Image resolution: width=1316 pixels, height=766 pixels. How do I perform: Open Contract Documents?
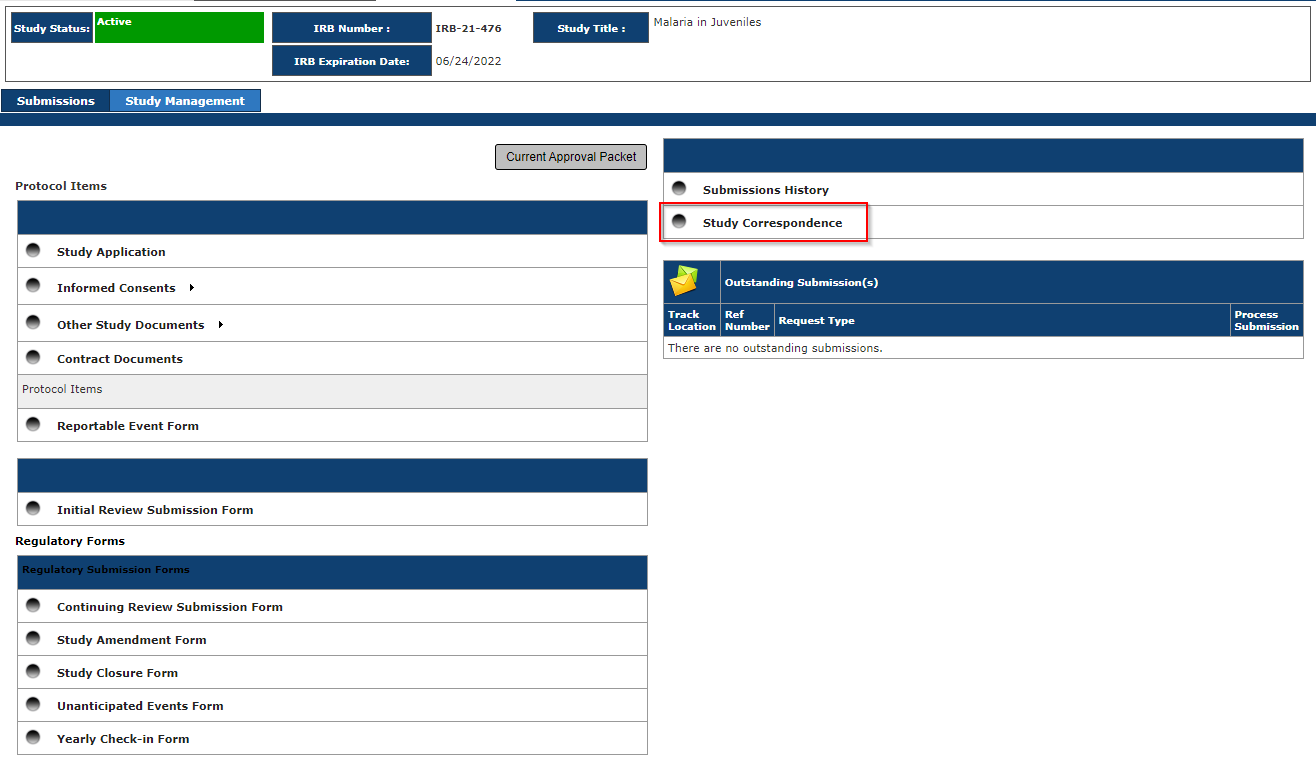click(x=120, y=359)
